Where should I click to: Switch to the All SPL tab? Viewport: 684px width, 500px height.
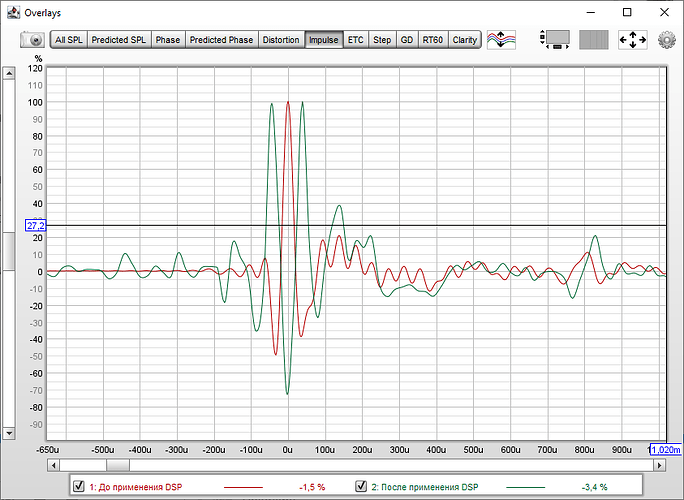point(69,40)
